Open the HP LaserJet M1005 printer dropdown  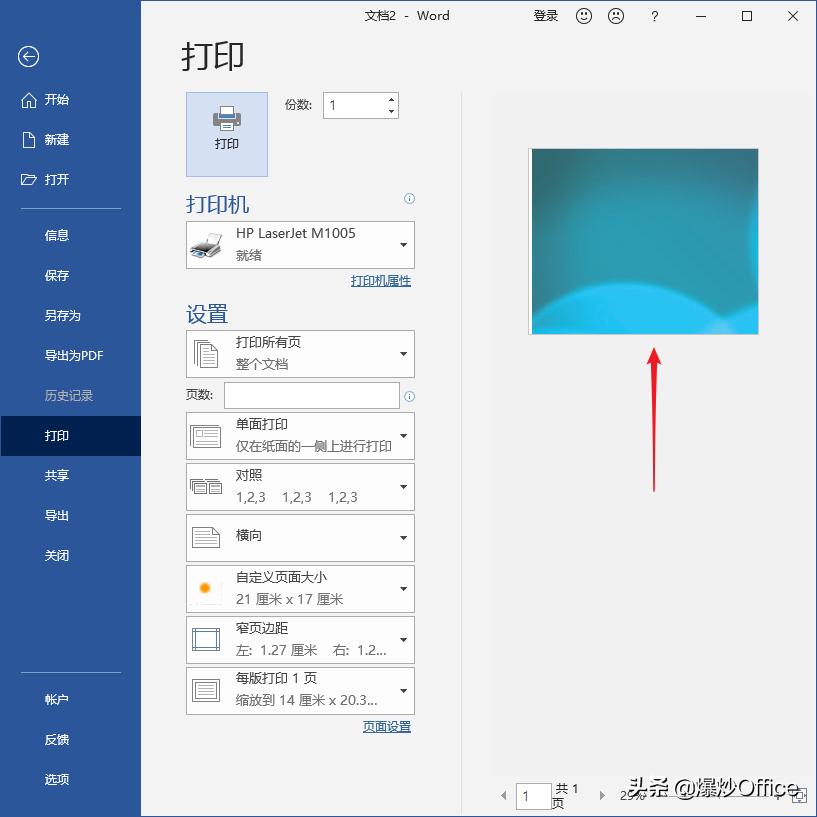tap(403, 244)
